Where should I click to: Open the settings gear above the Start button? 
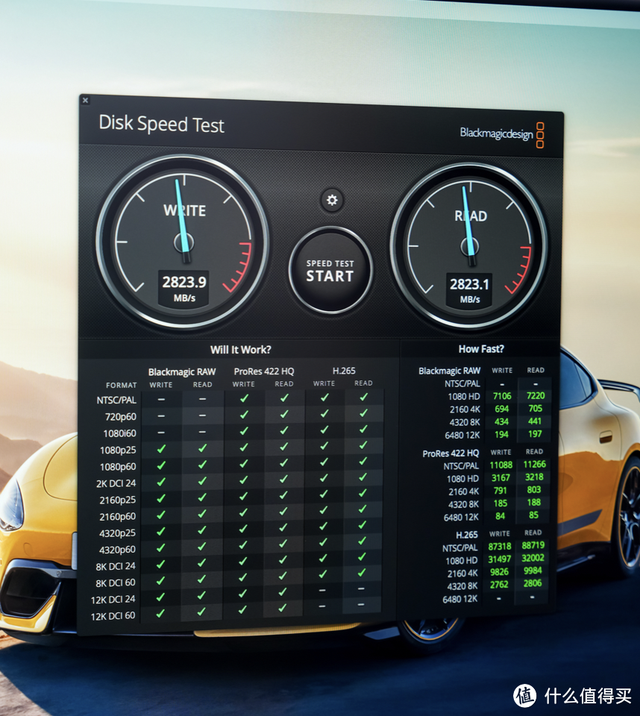[x=332, y=200]
